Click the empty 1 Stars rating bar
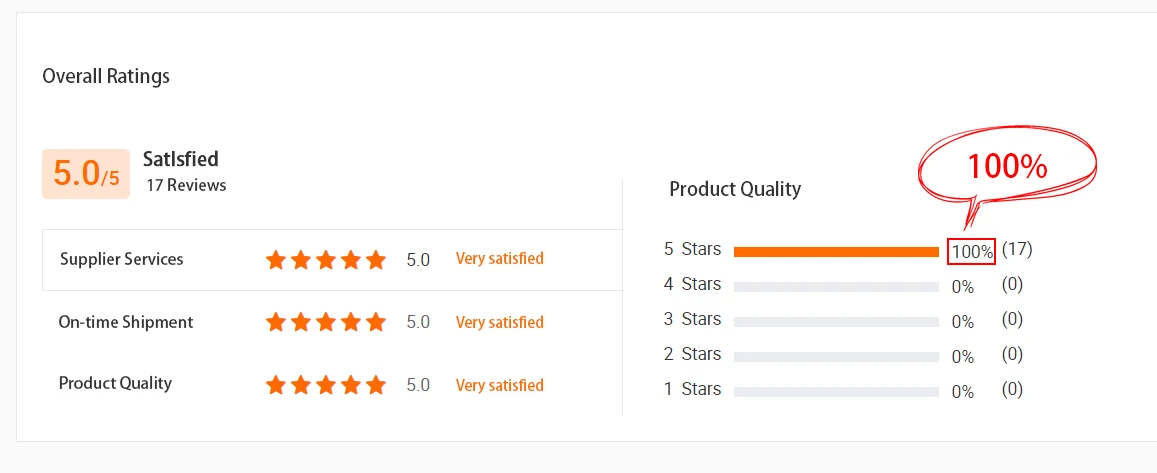 (x=836, y=392)
